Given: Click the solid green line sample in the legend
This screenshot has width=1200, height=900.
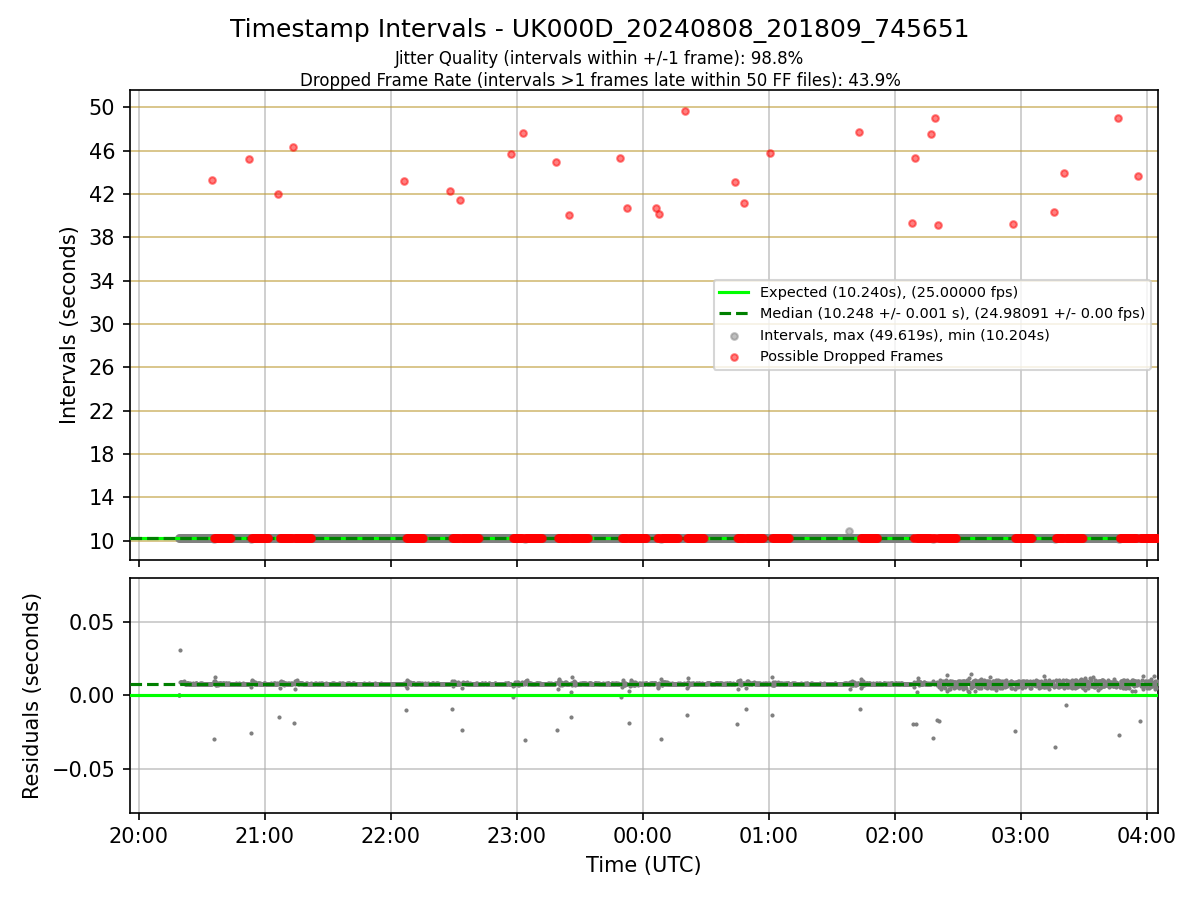Looking at the screenshot, I should click(x=734, y=292).
